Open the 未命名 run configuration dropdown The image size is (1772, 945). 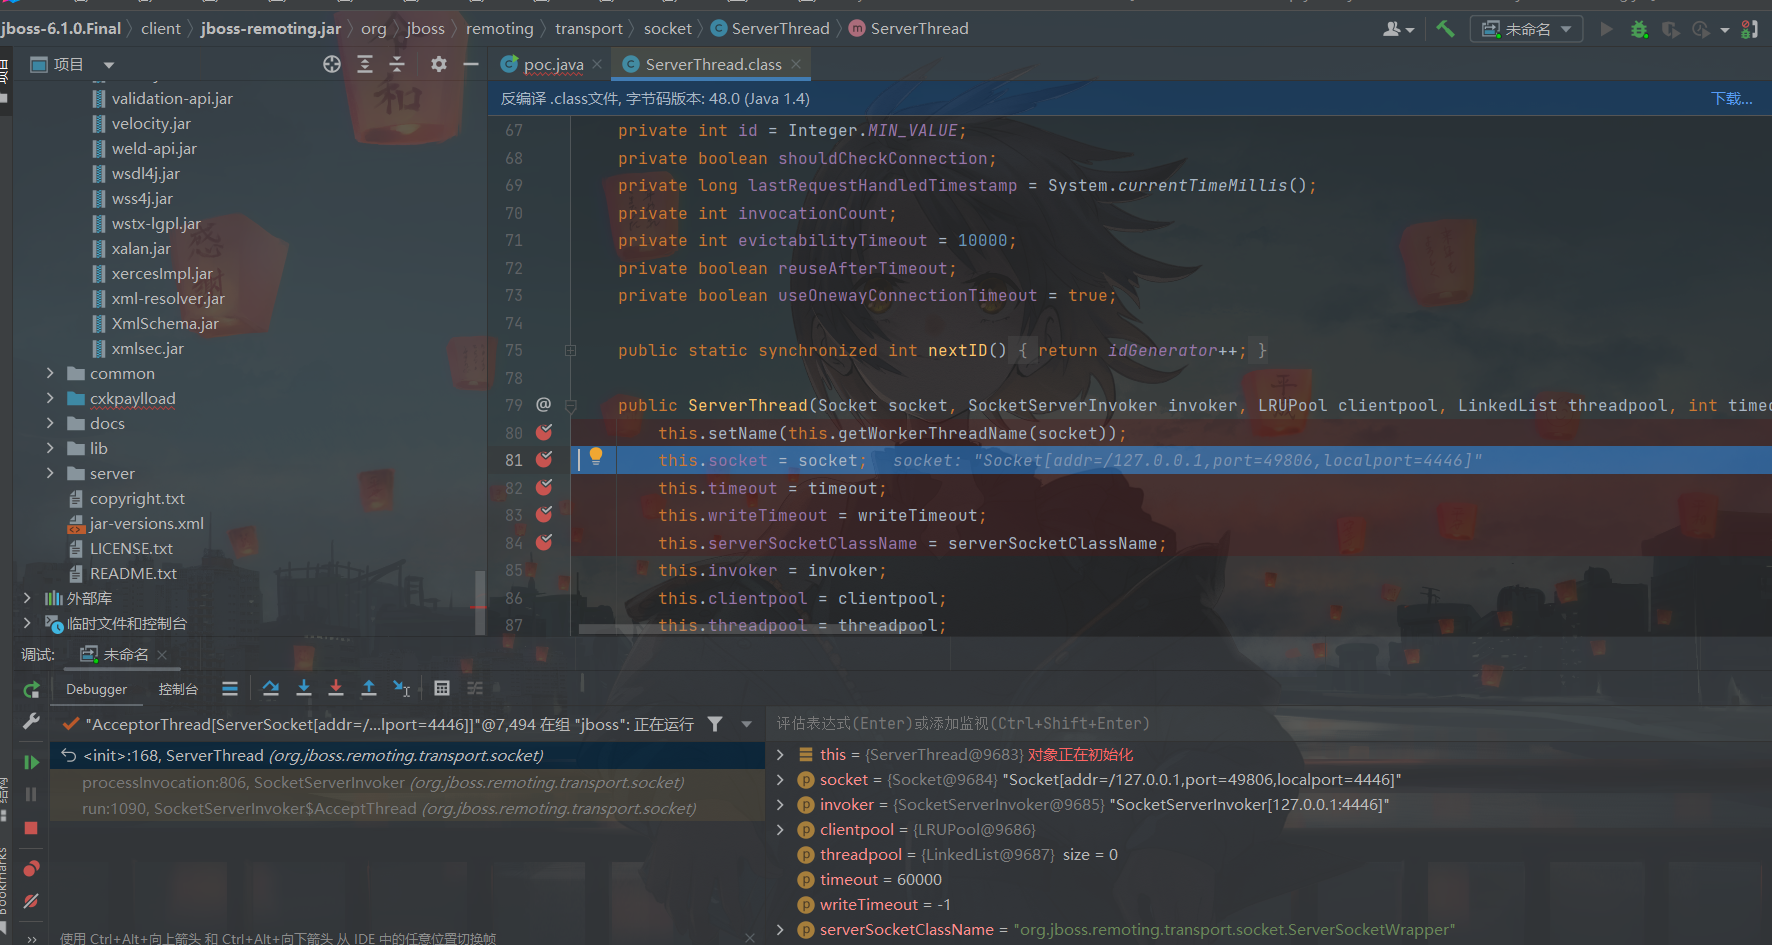point(1526,29)
